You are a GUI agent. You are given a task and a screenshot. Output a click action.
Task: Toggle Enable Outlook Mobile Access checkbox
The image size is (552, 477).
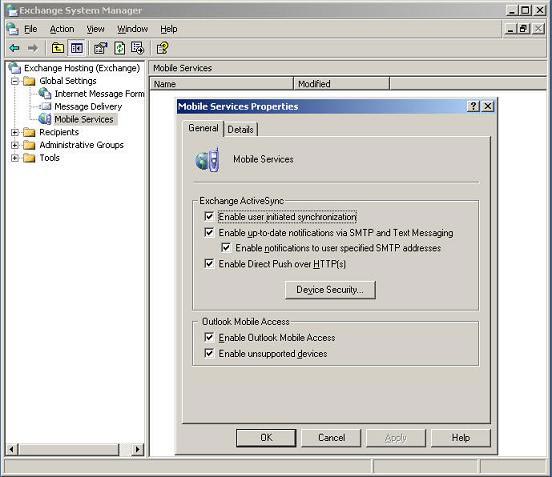point(209,337)
